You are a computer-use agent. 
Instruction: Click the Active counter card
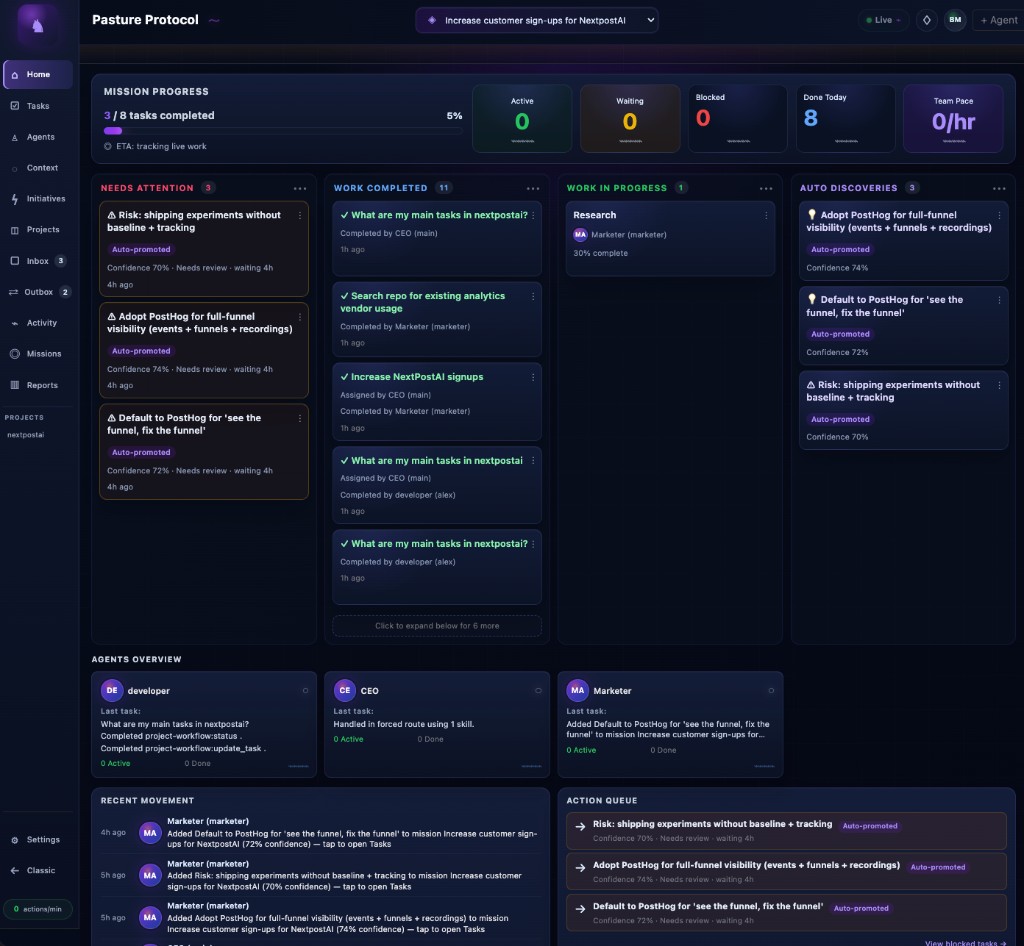coord(522,118)
